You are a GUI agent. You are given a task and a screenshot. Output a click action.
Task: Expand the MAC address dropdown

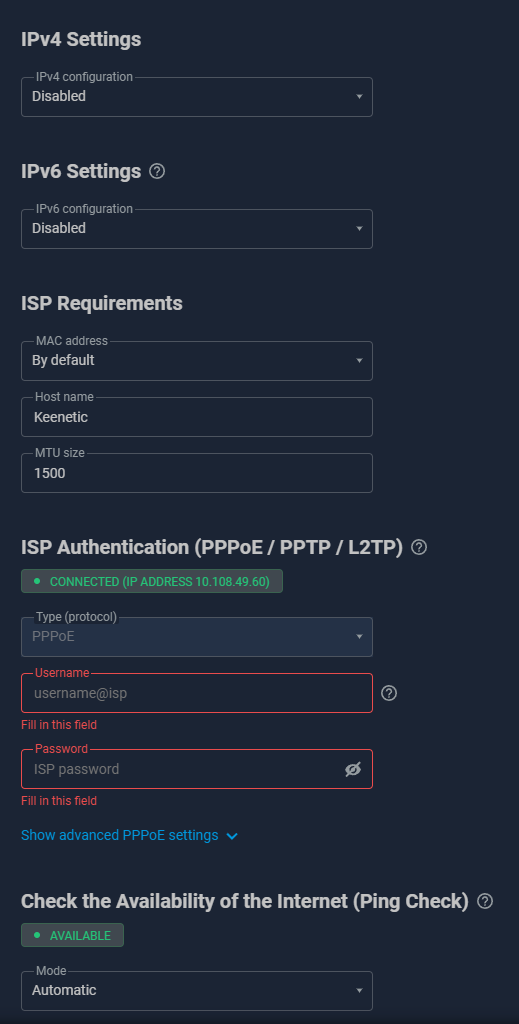click(197, 360)
